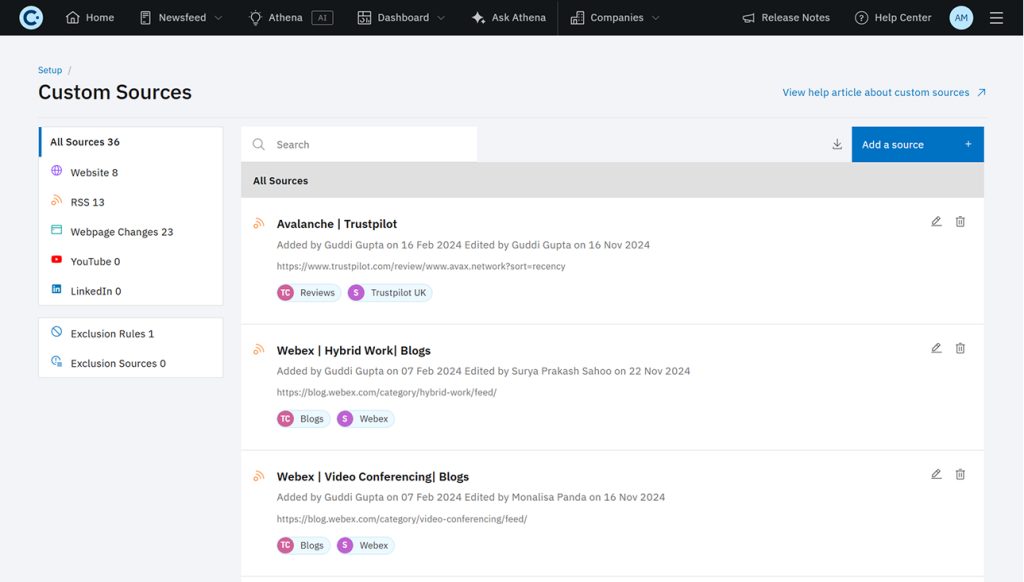1024x582 pixels.
Task: Edit the Avalanche Trustpilot source
Action: (x=936, y=221)
